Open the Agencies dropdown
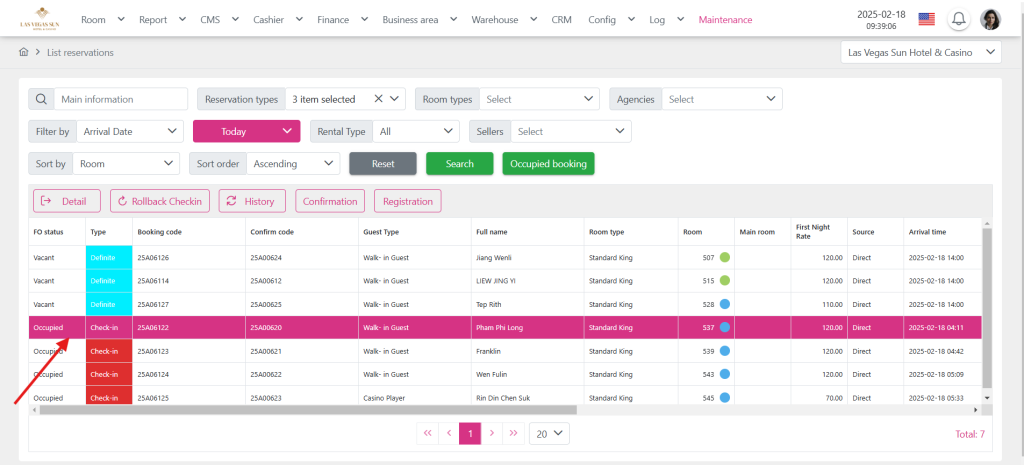 click(722, 99)
